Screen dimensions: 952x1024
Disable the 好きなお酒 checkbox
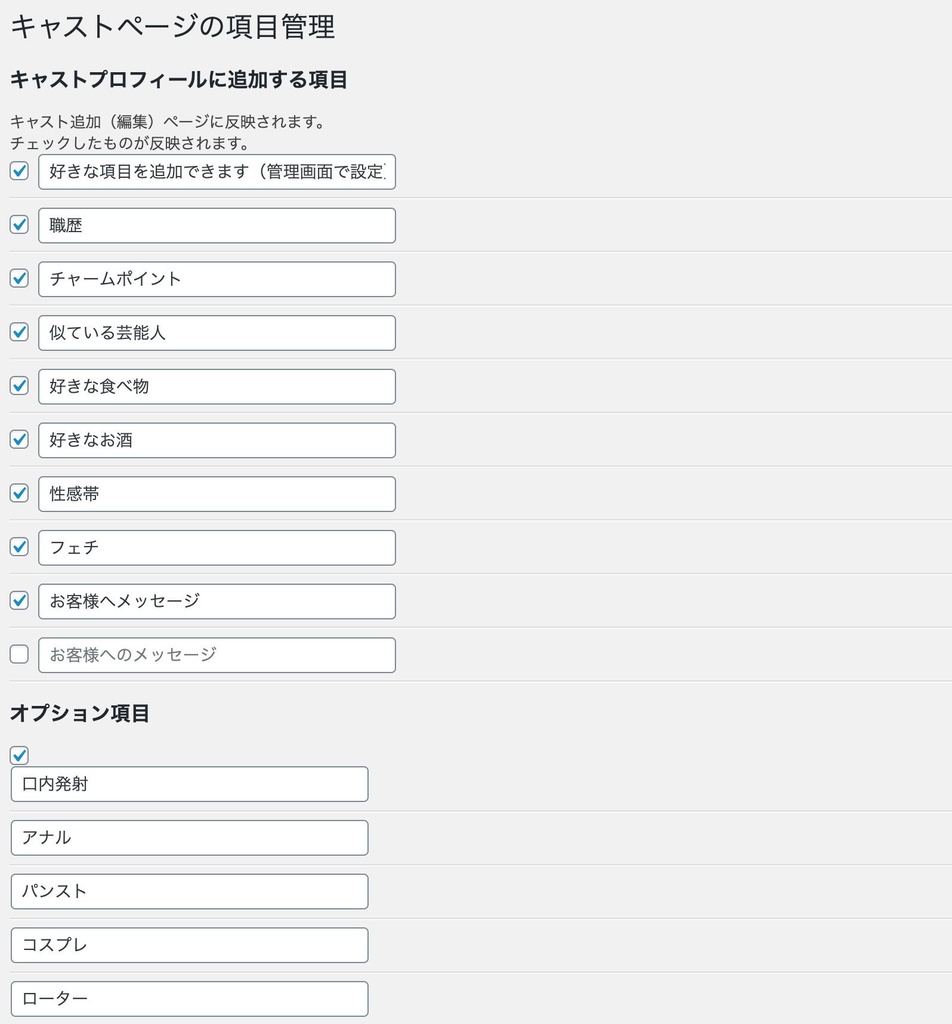(18, 439)
